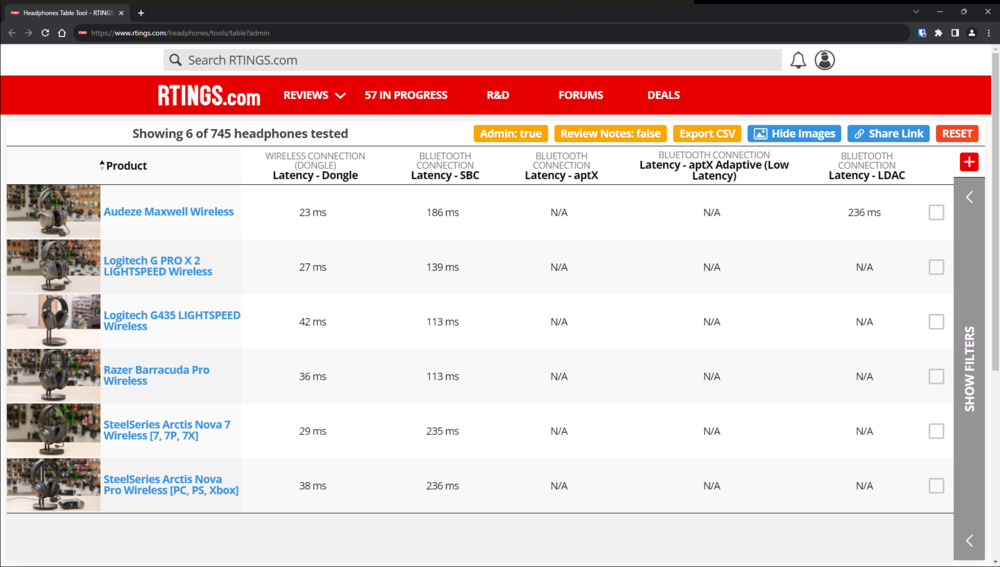Select the SteelSeries Arctis Nova Pro checkbox
The height and width of the screenshot is (567, 1000).
click(x=936, y=486)
